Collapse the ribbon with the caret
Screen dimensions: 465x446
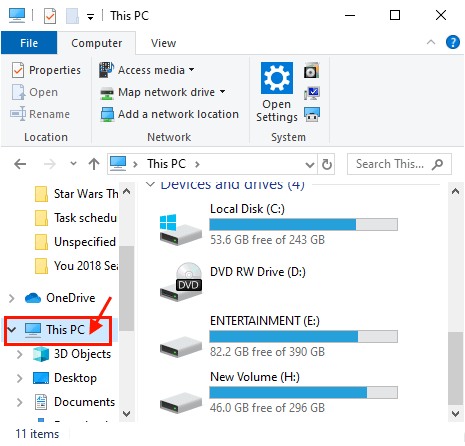[431, 42]
